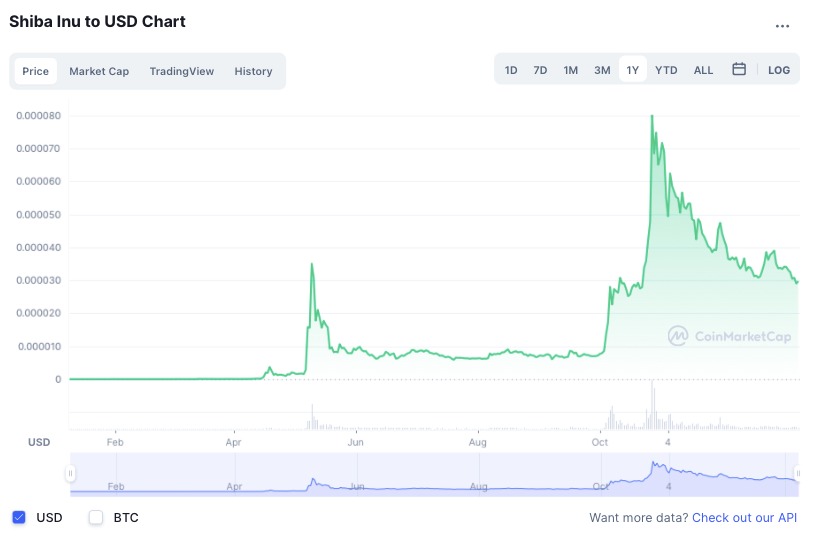The width and height of the screenshot is (815, 556).
Task: Open the calendar date range picker
Action: [739, 70]
